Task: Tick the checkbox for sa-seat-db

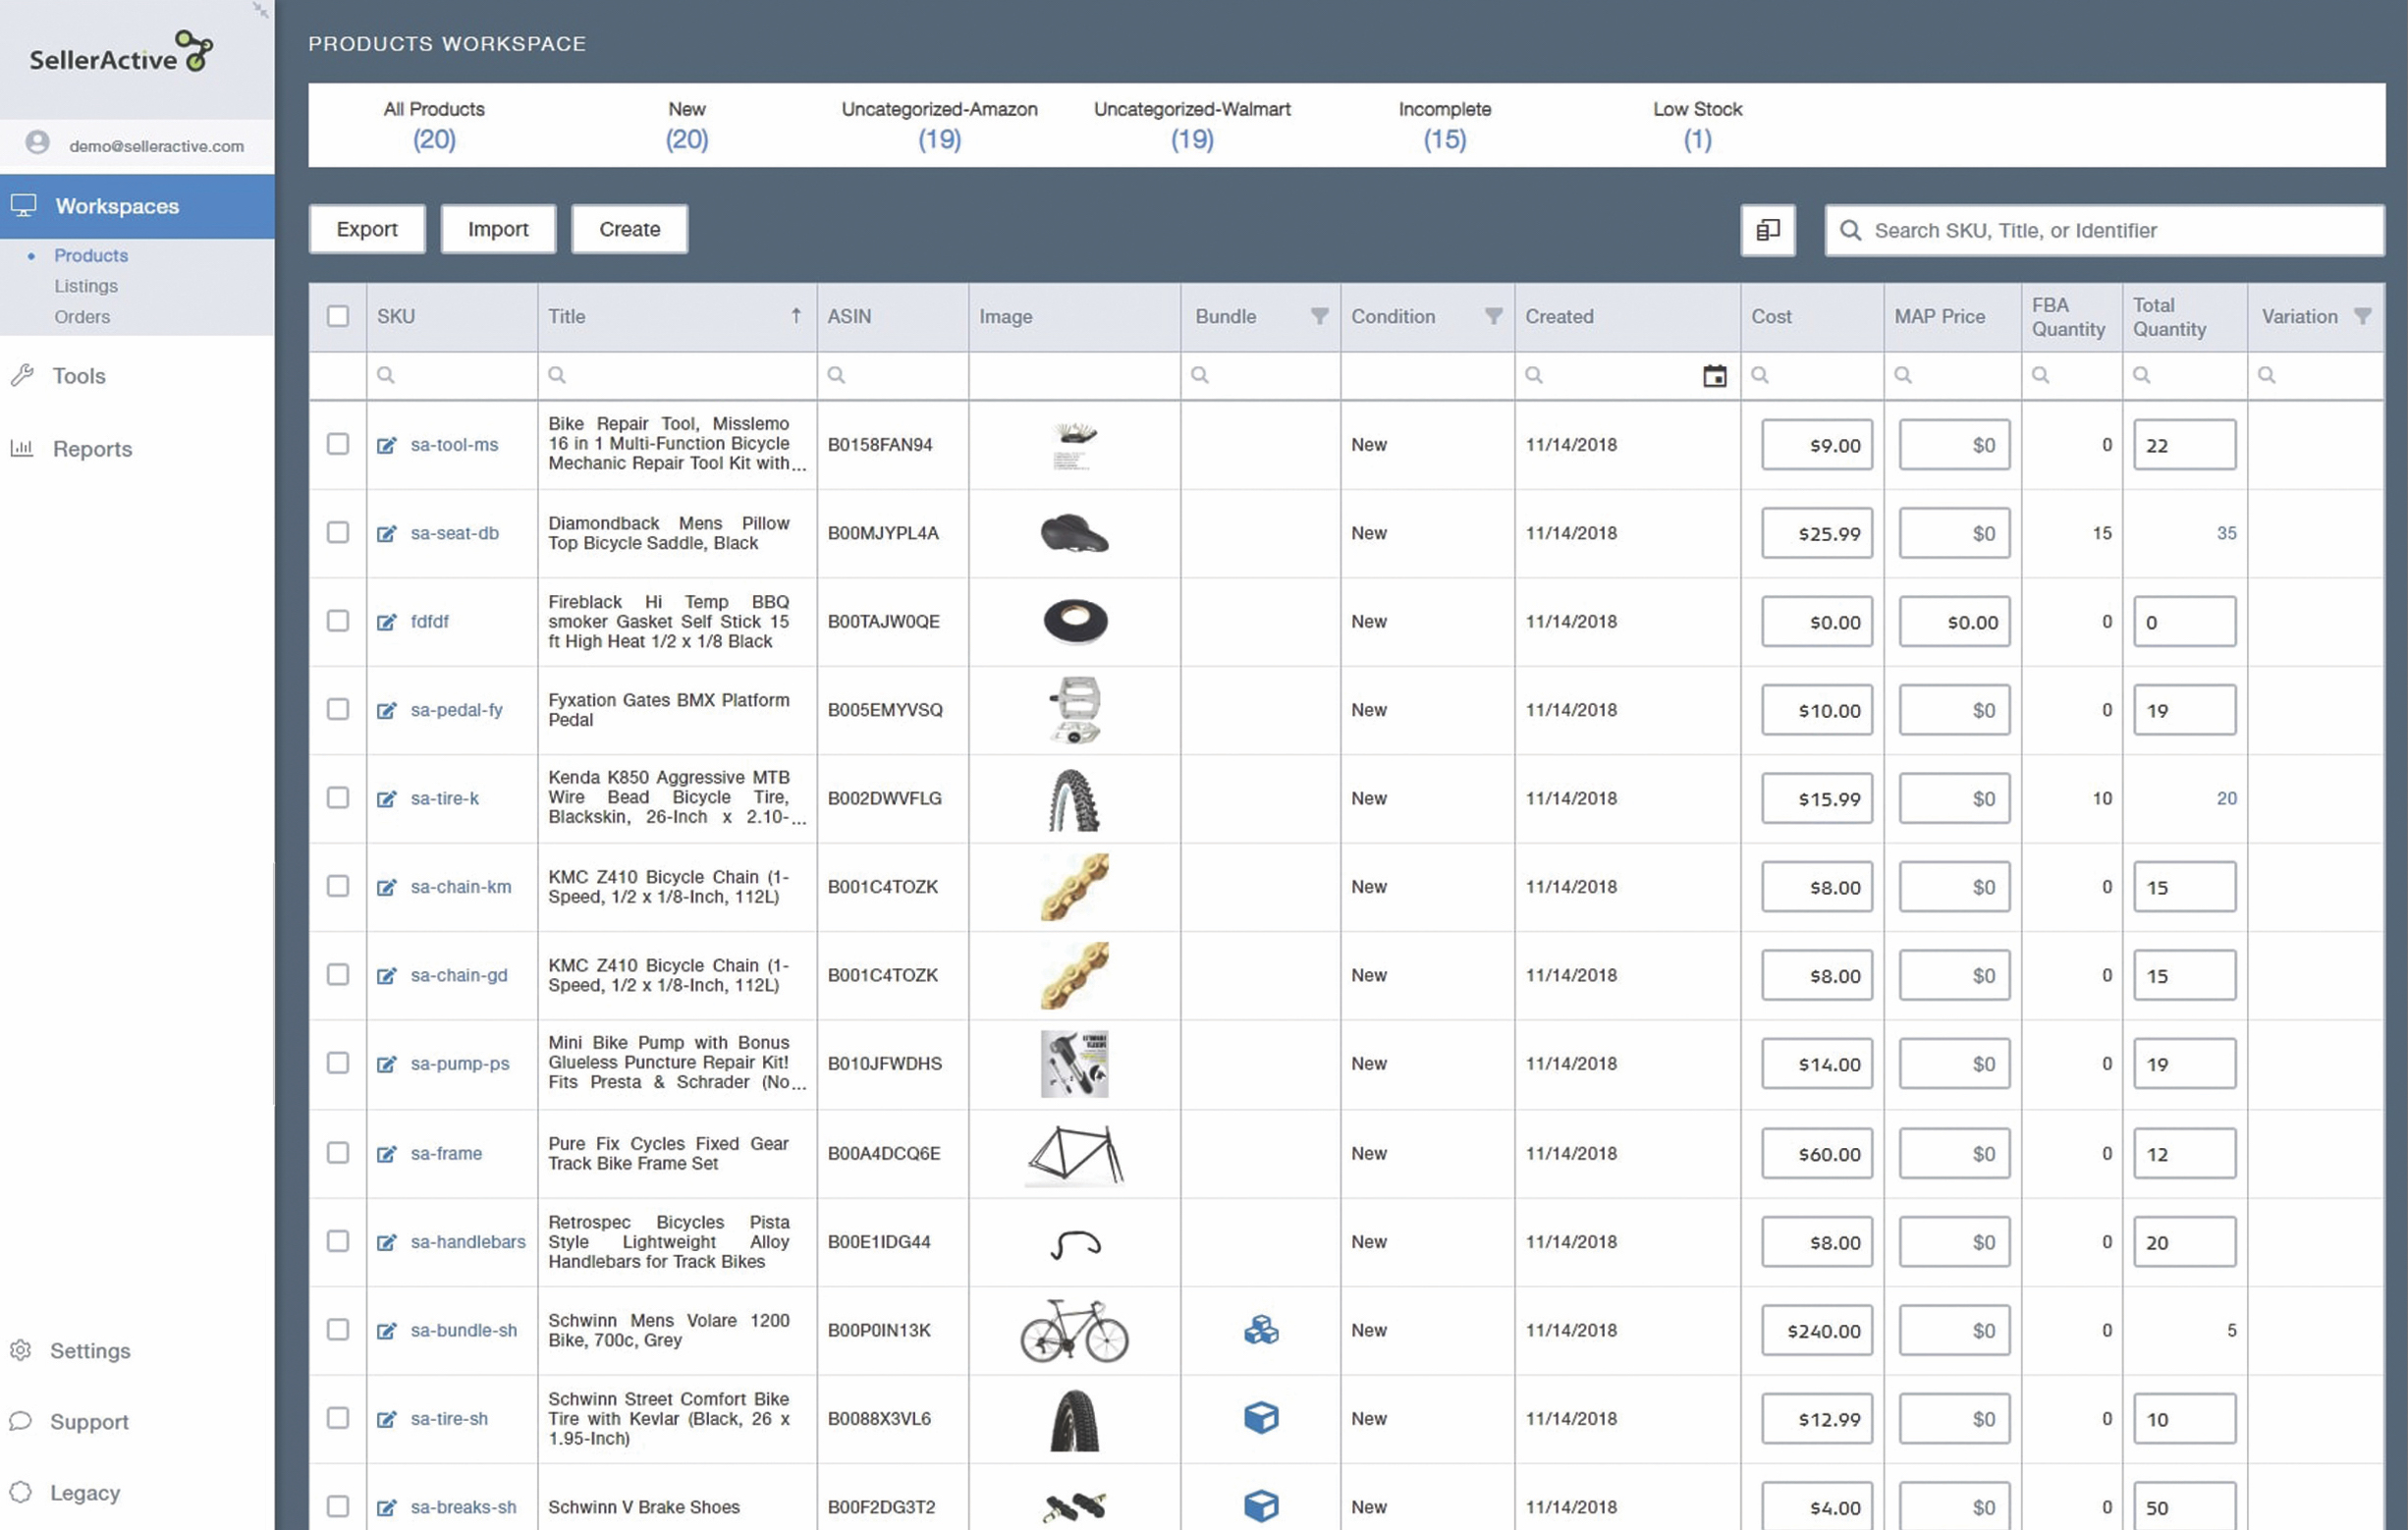Action: [338, 533]
